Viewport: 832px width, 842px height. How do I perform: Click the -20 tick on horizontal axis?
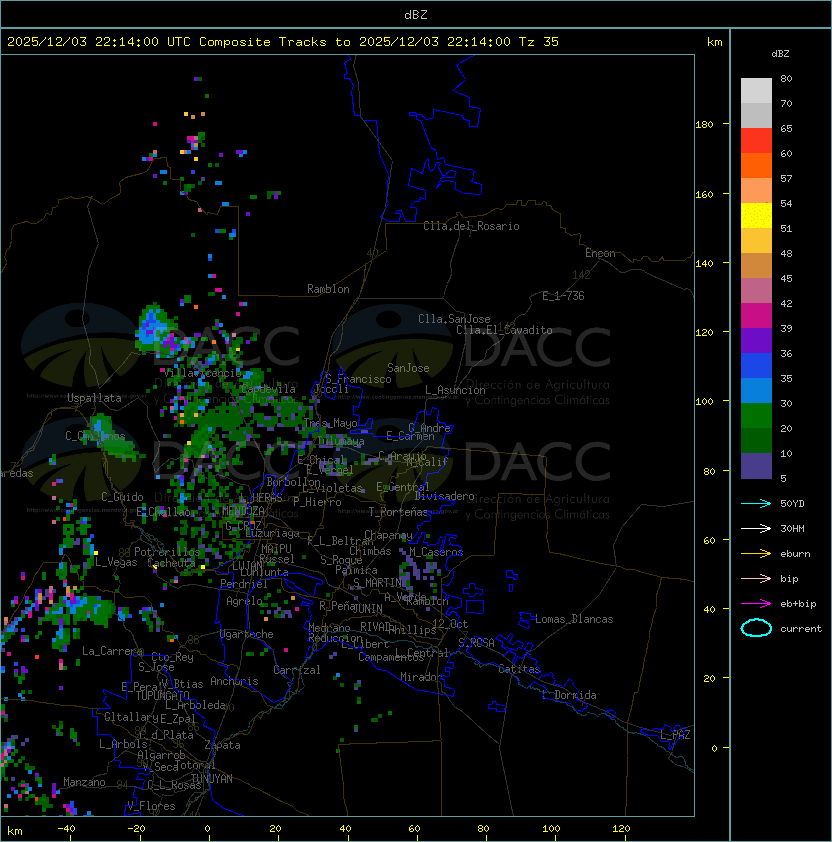click(x=135, y=829)
